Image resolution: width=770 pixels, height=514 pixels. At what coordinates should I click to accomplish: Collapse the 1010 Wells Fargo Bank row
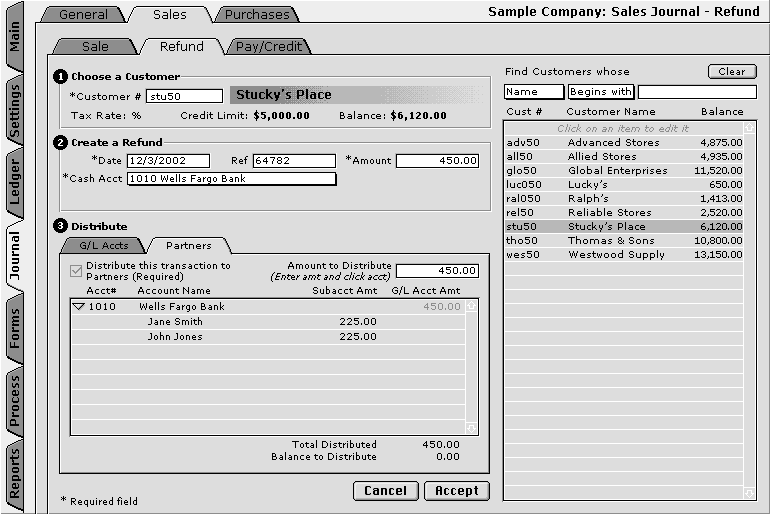[78, 306]
